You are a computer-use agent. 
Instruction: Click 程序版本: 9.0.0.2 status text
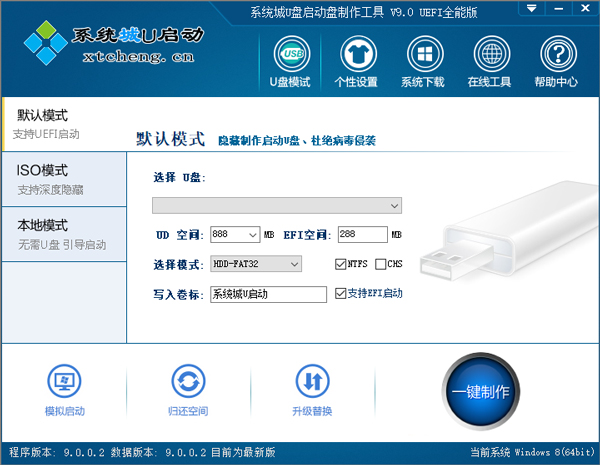point(57,452)
